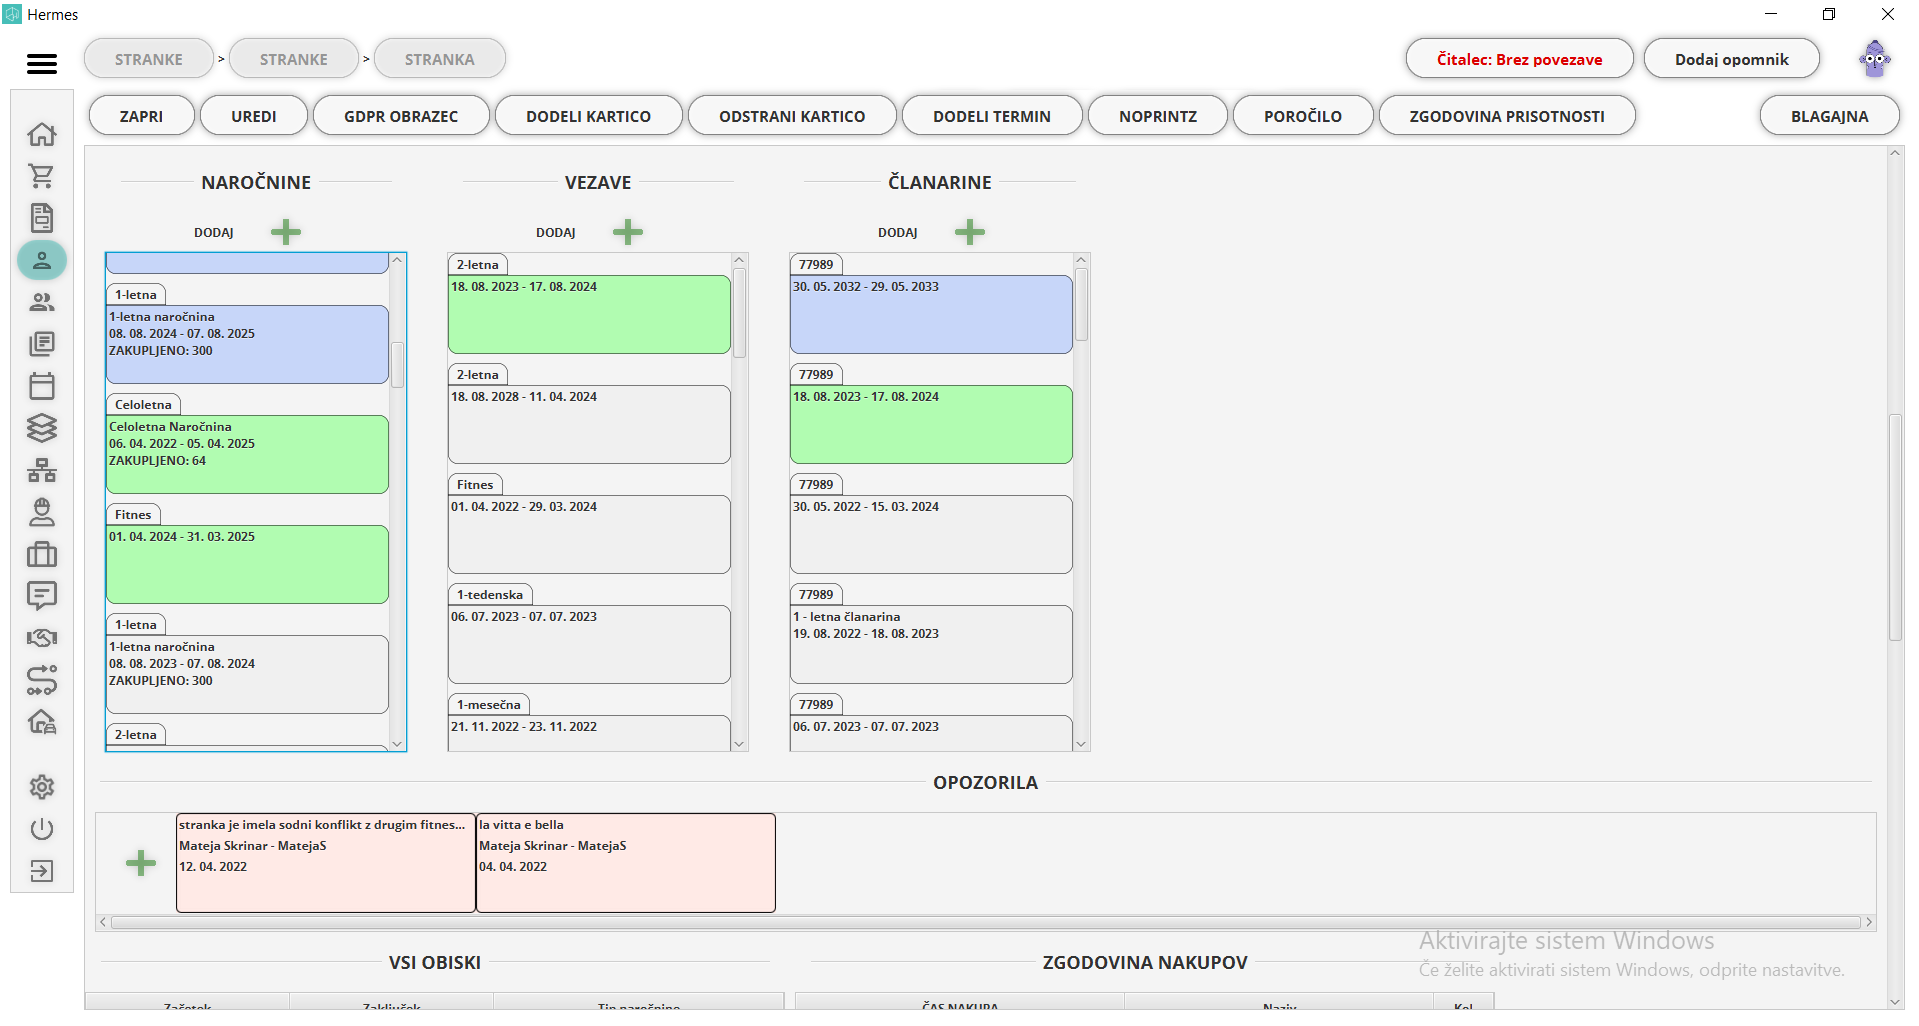Open the document sidebar icon
Screen dimensions: 1919x1026
(x=42, y=218)
